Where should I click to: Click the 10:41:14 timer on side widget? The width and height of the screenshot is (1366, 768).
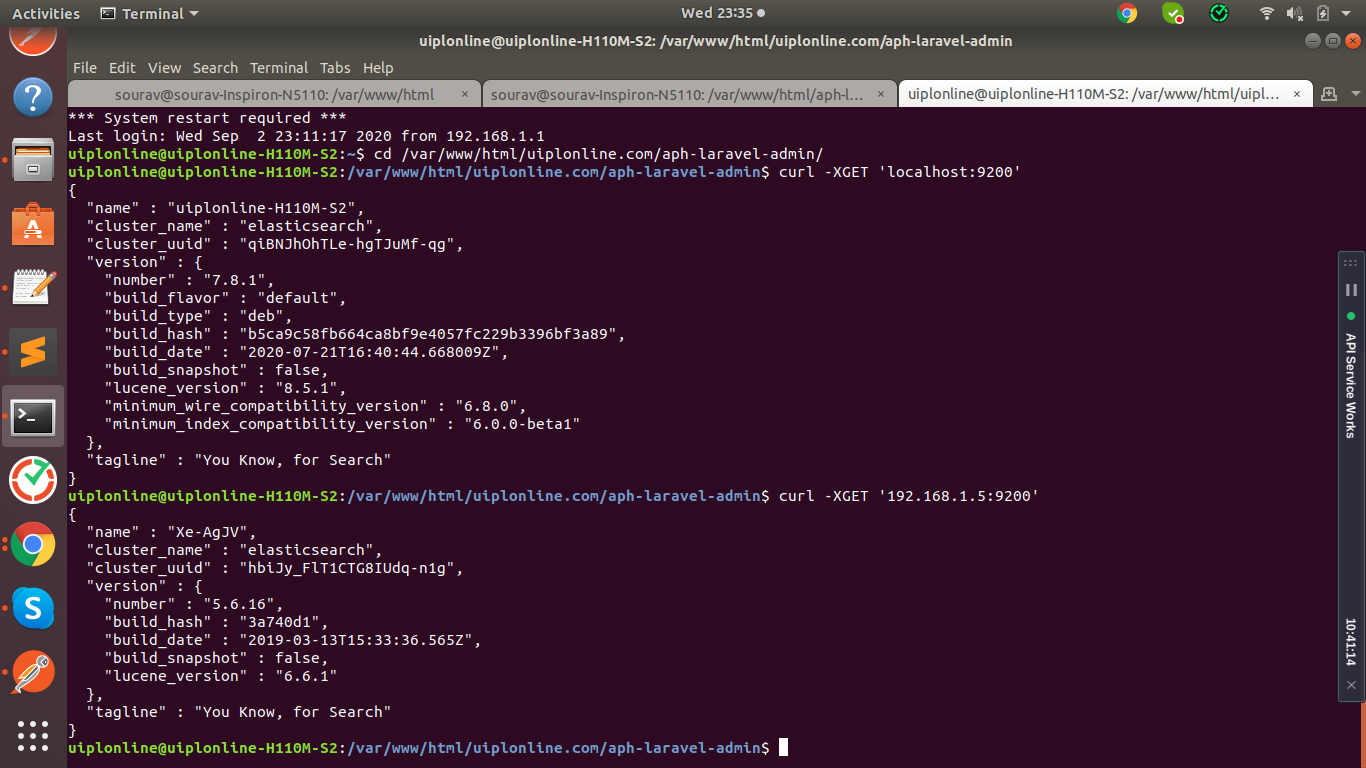tap(1351, 642)
